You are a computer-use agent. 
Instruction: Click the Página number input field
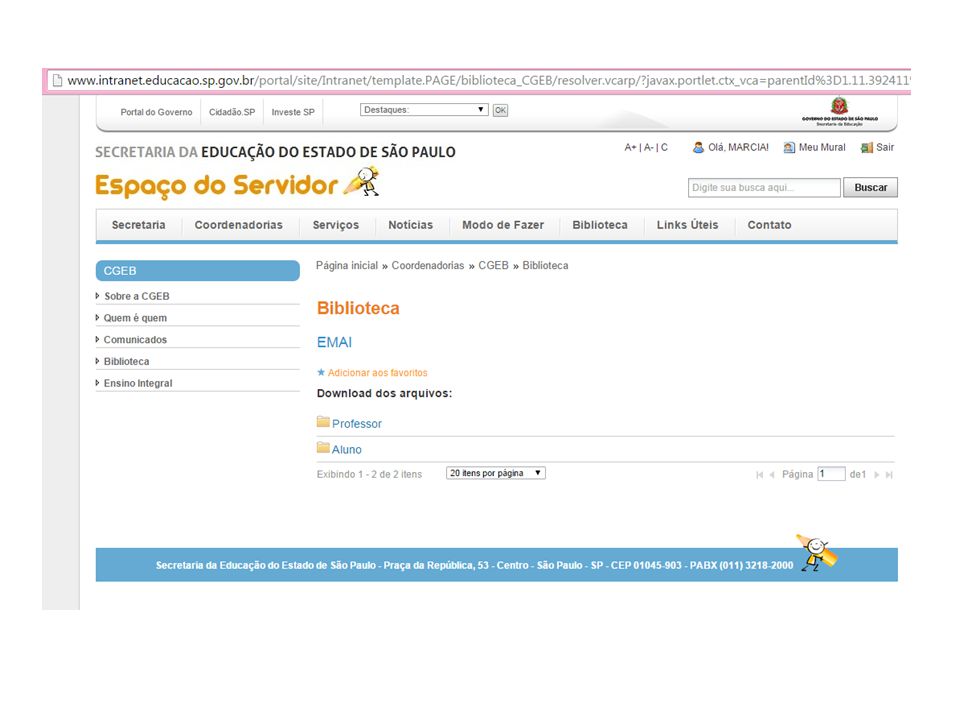(x=831, y=474)
